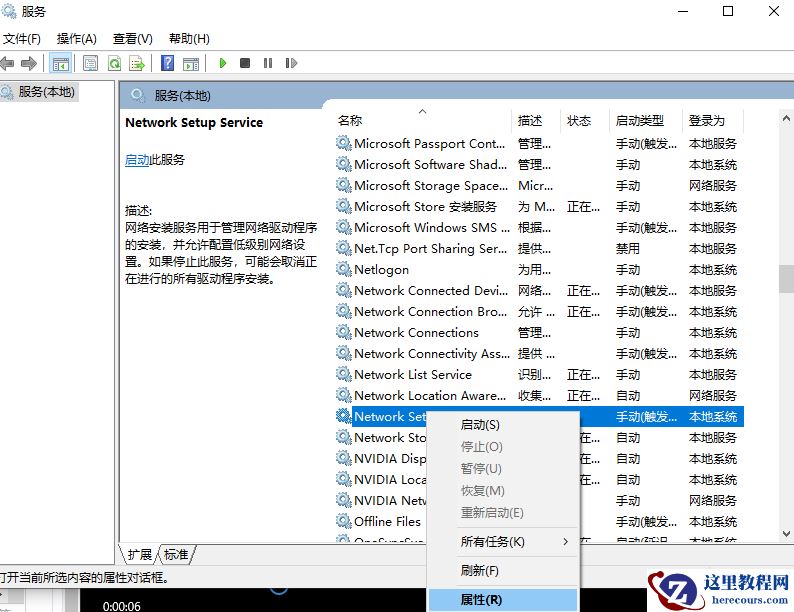This screenshot has width=794, height=612.
Task: Minimize the Services window
Action: 683,11
